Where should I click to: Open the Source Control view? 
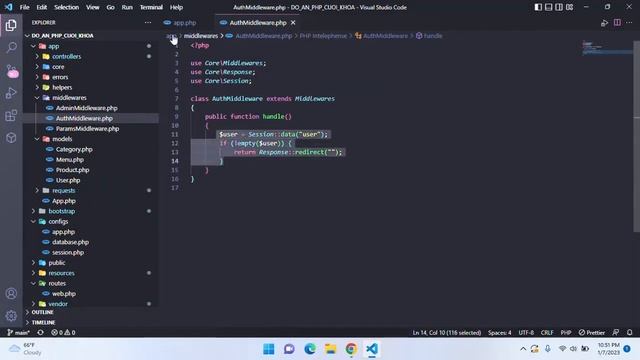[11, 71]
